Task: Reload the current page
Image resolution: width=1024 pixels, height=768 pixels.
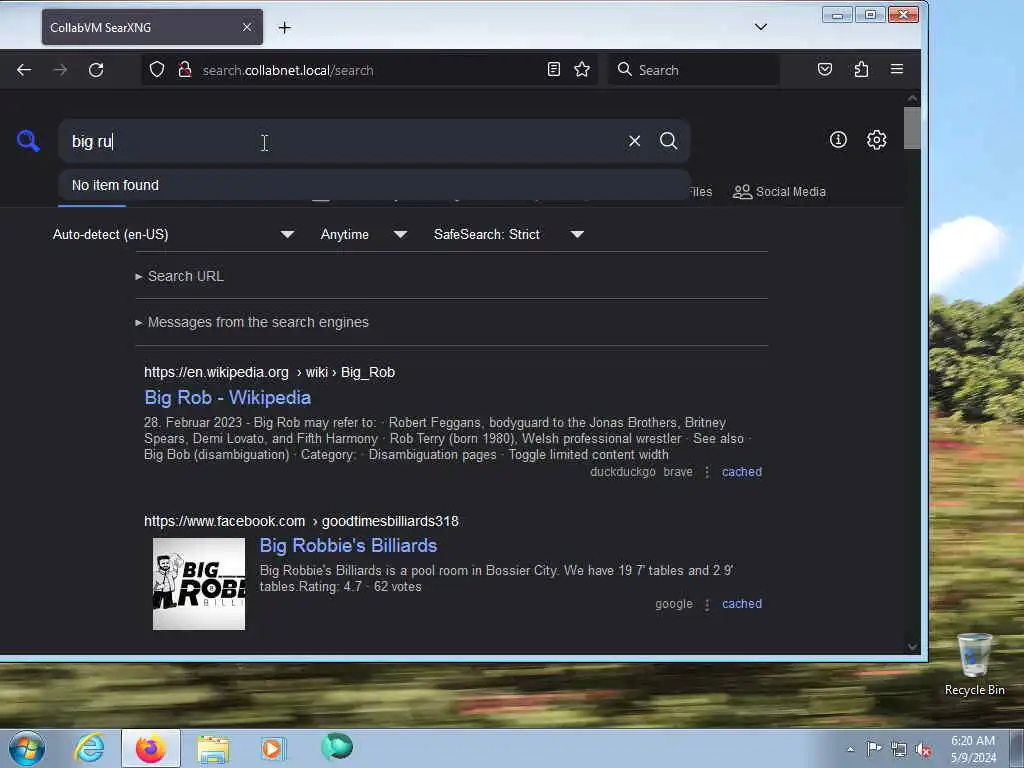Action: click(96, 70)
